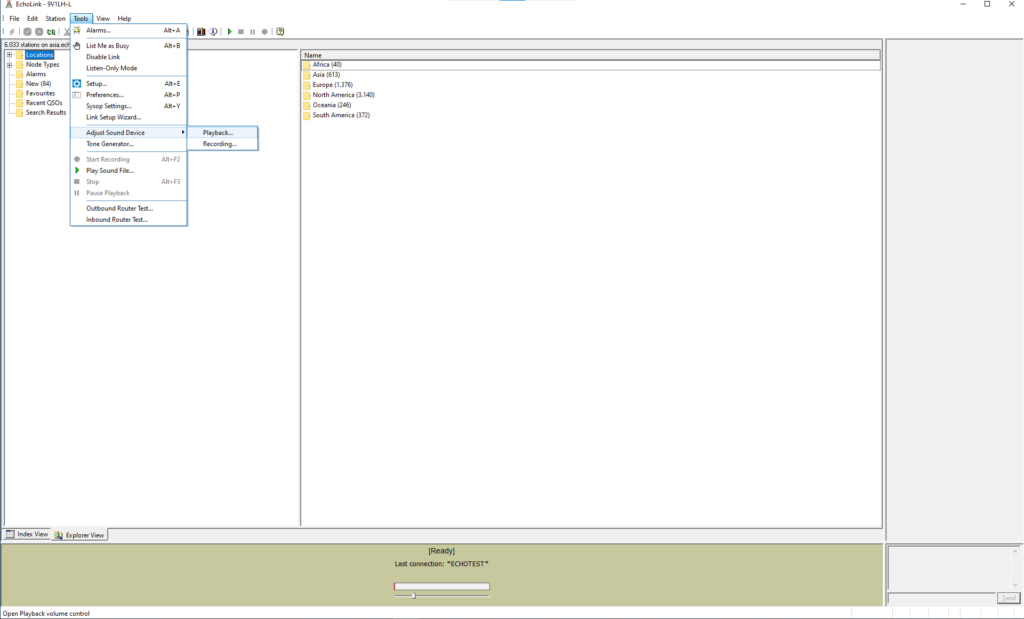Select Search Results in the tree
The height and width of the screenshot is (619, 1024).
click(x=46, y=112)
